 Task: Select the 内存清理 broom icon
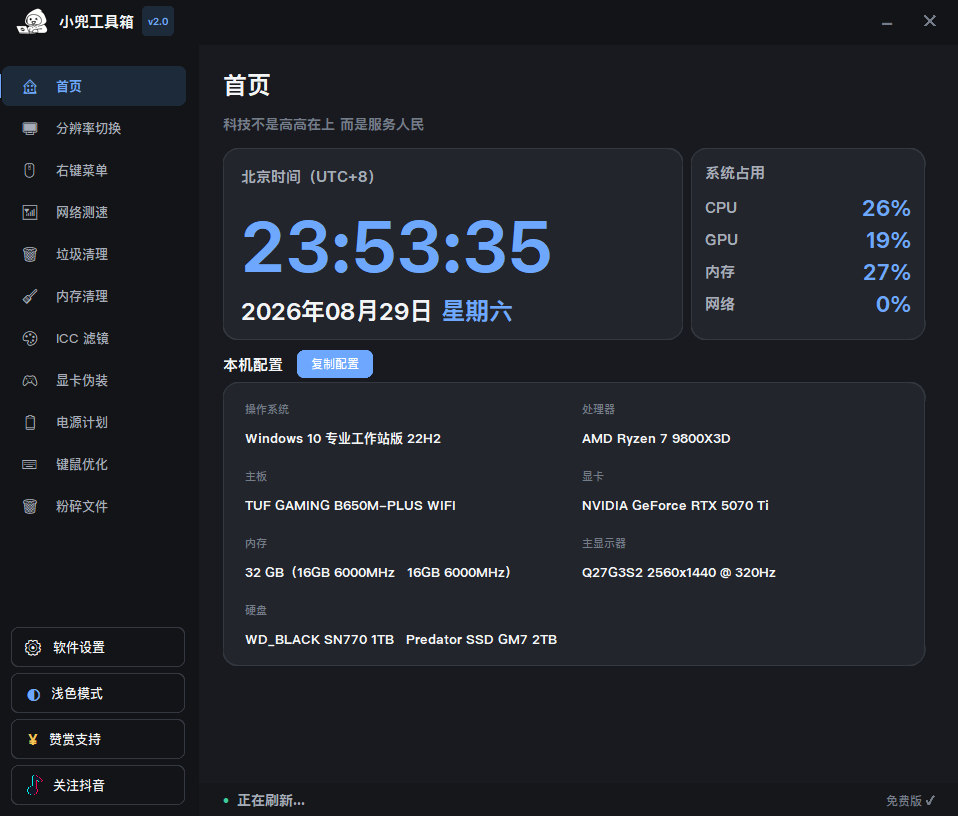click(30, 296)
